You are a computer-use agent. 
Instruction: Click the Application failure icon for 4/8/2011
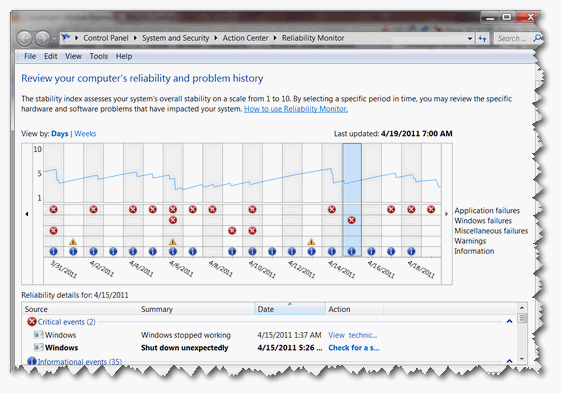click(213, 209)
